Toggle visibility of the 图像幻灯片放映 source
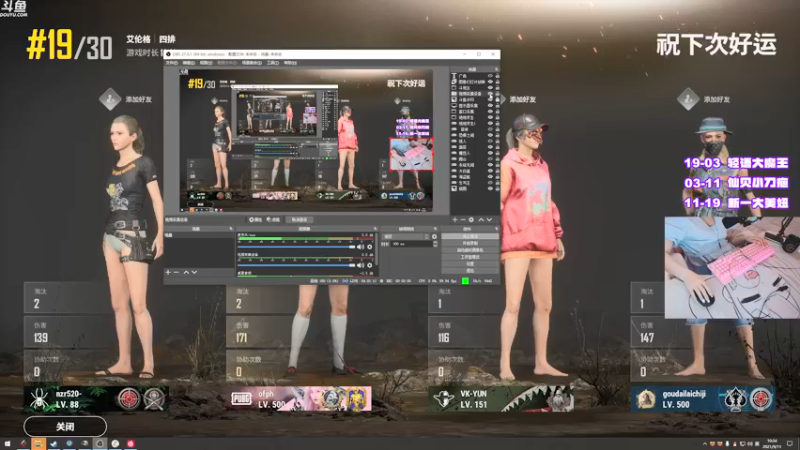This screenshot has height=450, width=800. point(490,82)
